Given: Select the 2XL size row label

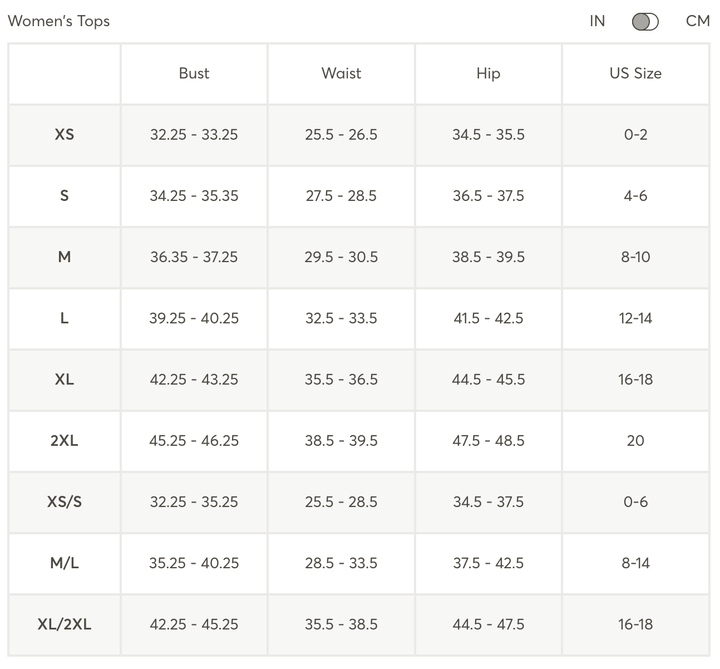Looking at the screenshot, I should (64, 440).
